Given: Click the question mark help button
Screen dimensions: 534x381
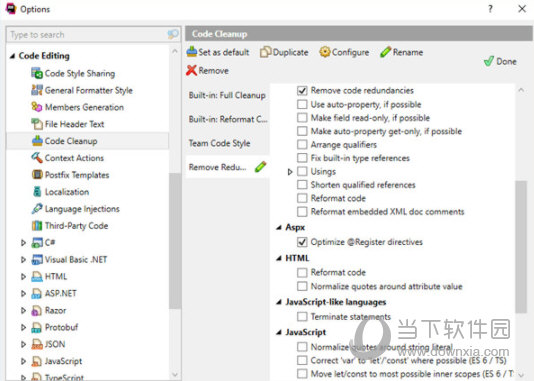Looking at the screenshot, I should pos(490,9).
